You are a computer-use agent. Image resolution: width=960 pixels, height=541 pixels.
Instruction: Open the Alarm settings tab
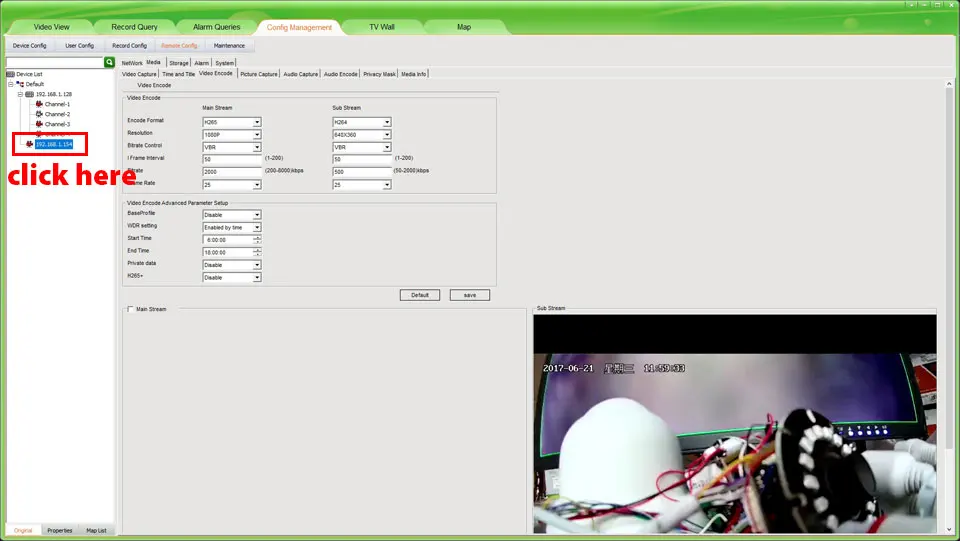(201, 63)
